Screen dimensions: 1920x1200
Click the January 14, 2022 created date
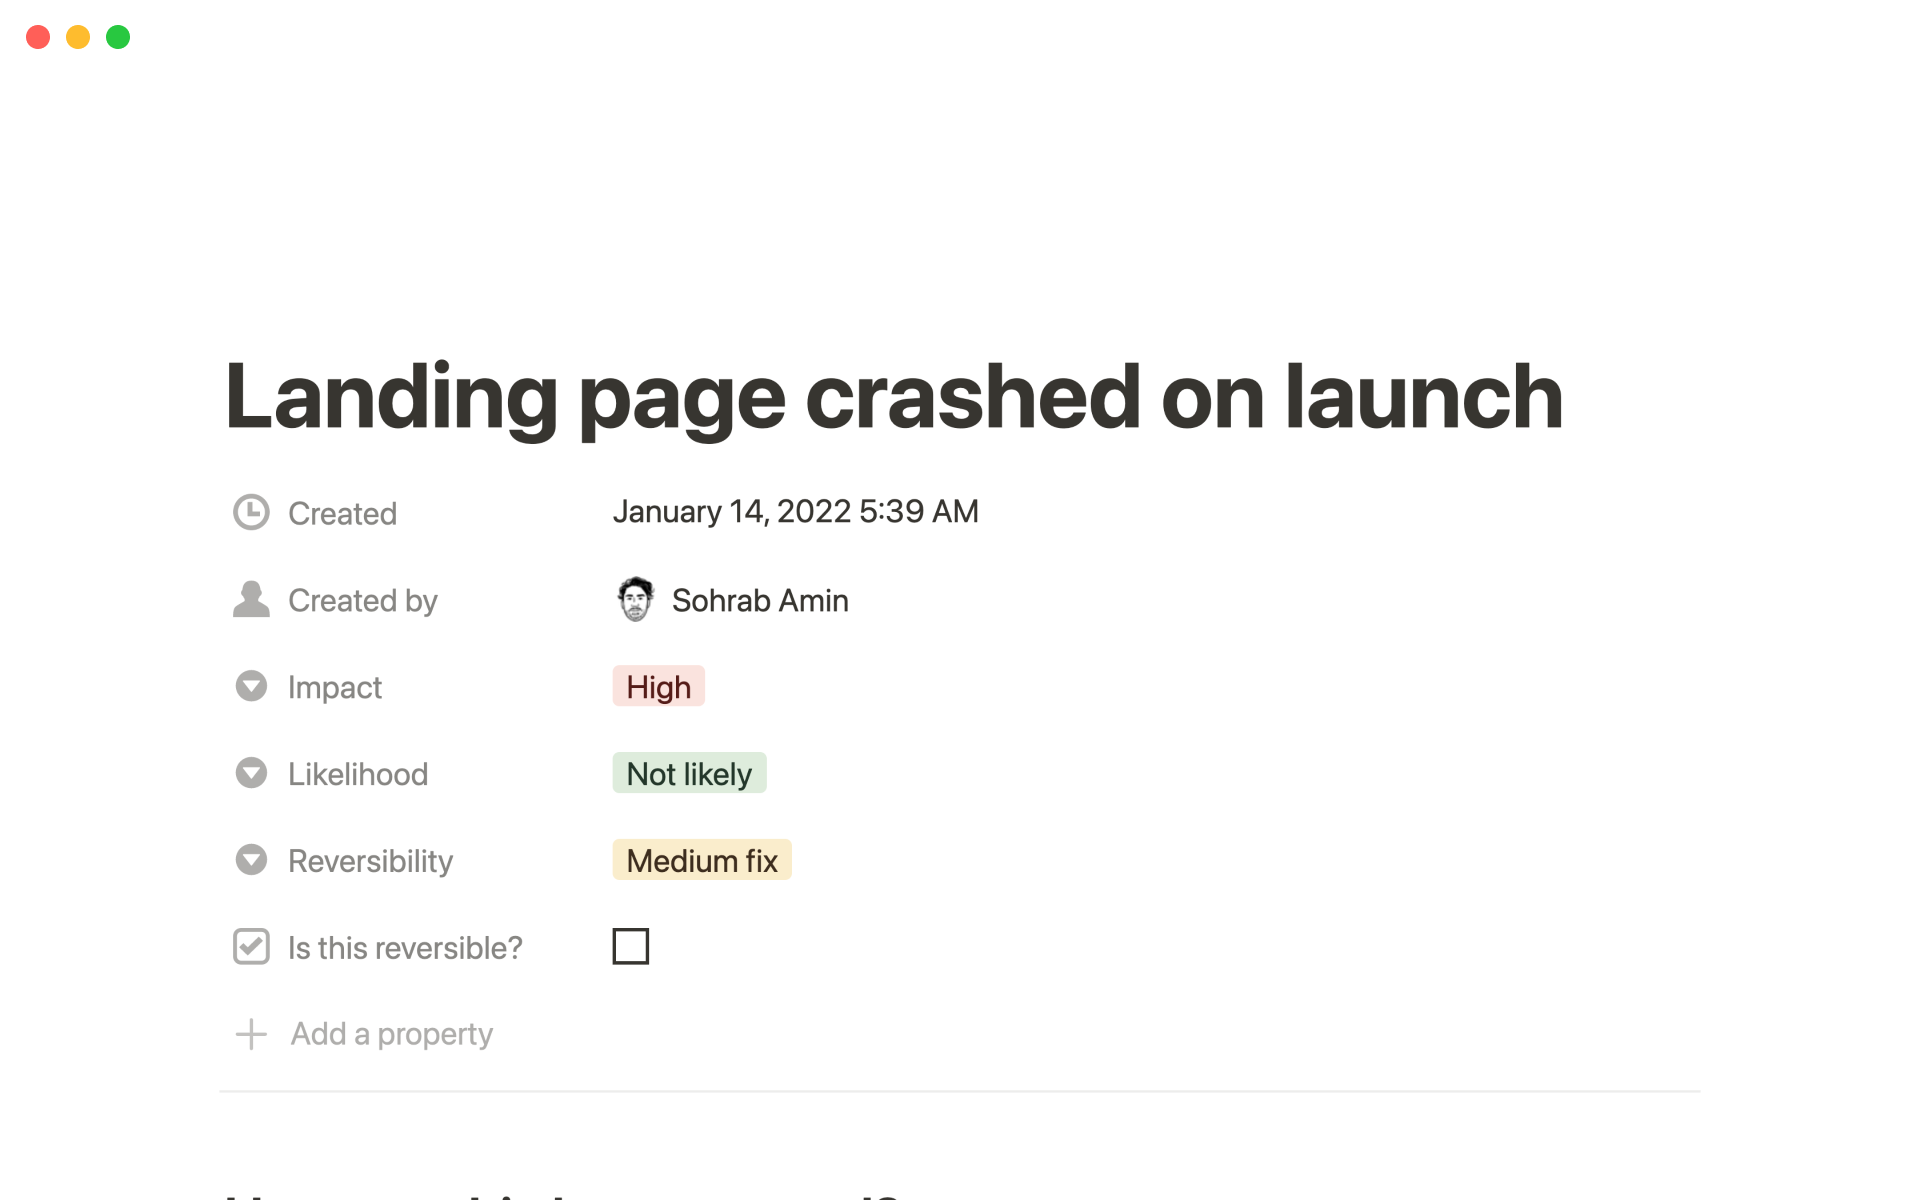[795, 512]
